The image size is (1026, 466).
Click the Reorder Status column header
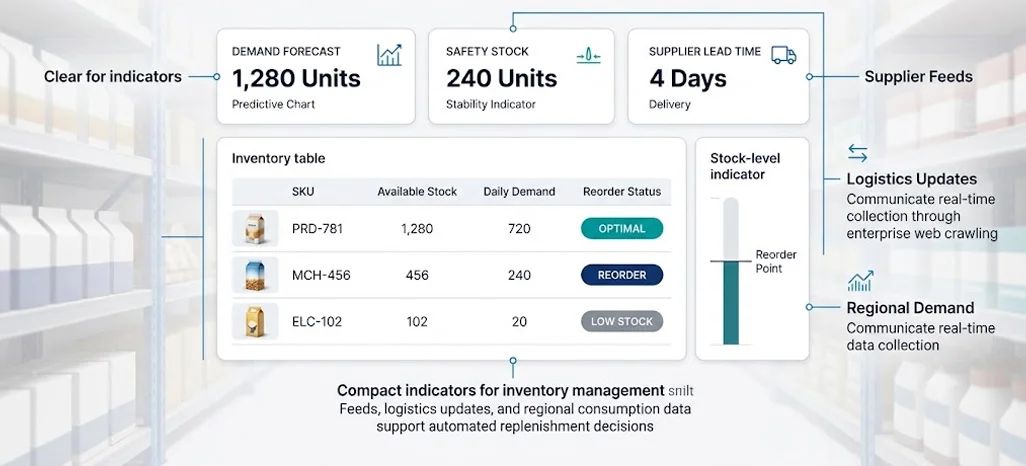pyautogui.click(x=622, y=192)
